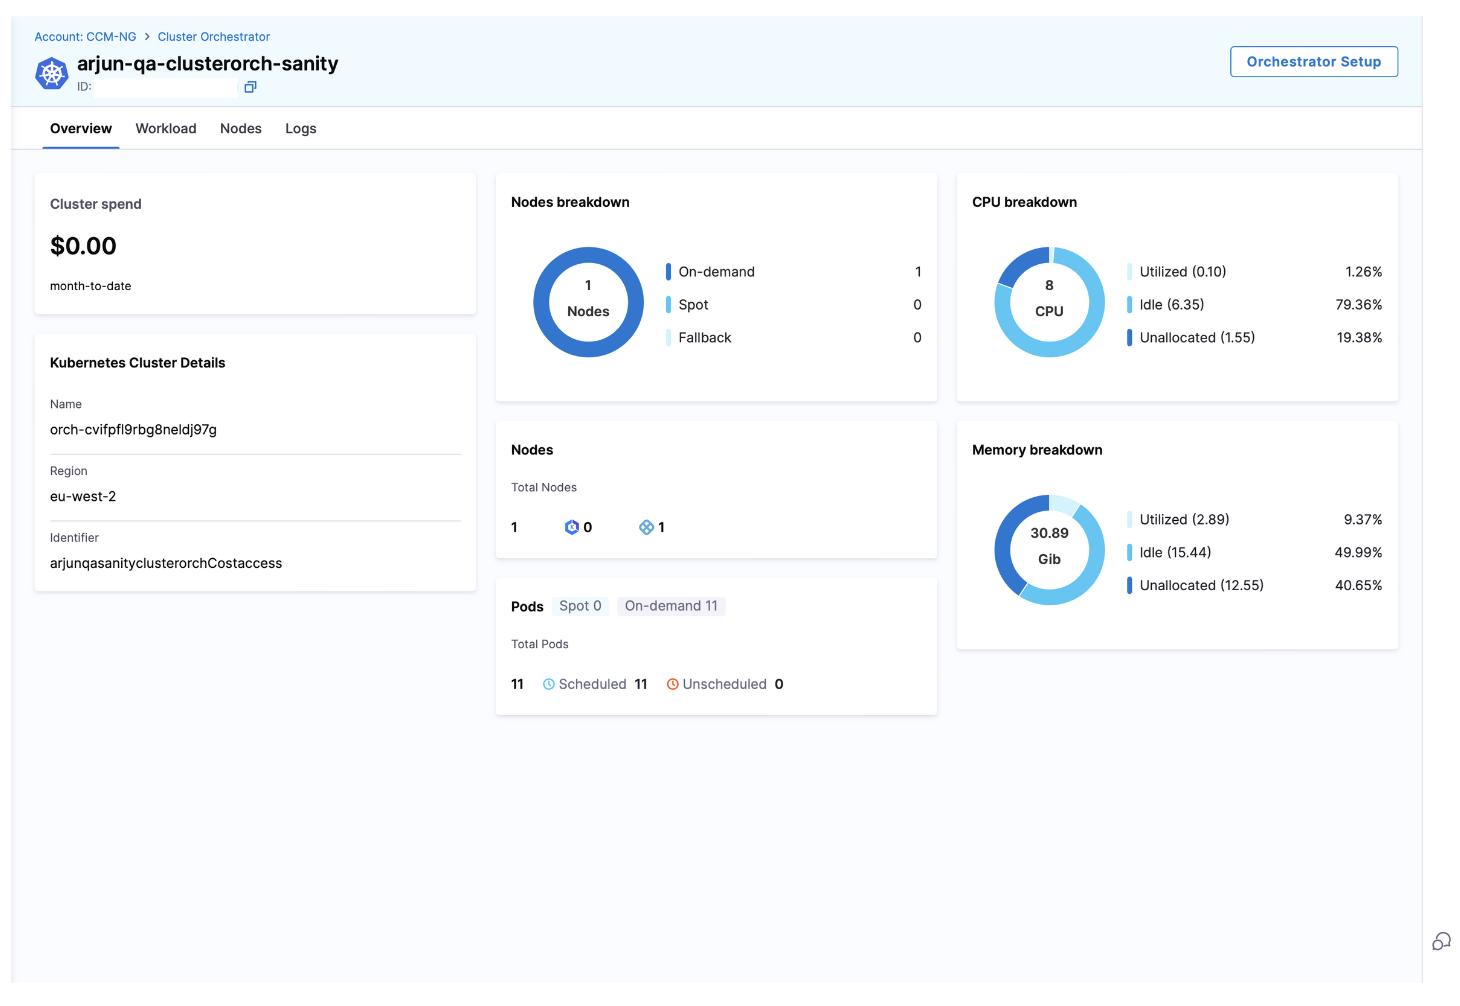
Task: Navigate to Cluster Orchestrator breadcrumb
Action: (x=214, y=37)
